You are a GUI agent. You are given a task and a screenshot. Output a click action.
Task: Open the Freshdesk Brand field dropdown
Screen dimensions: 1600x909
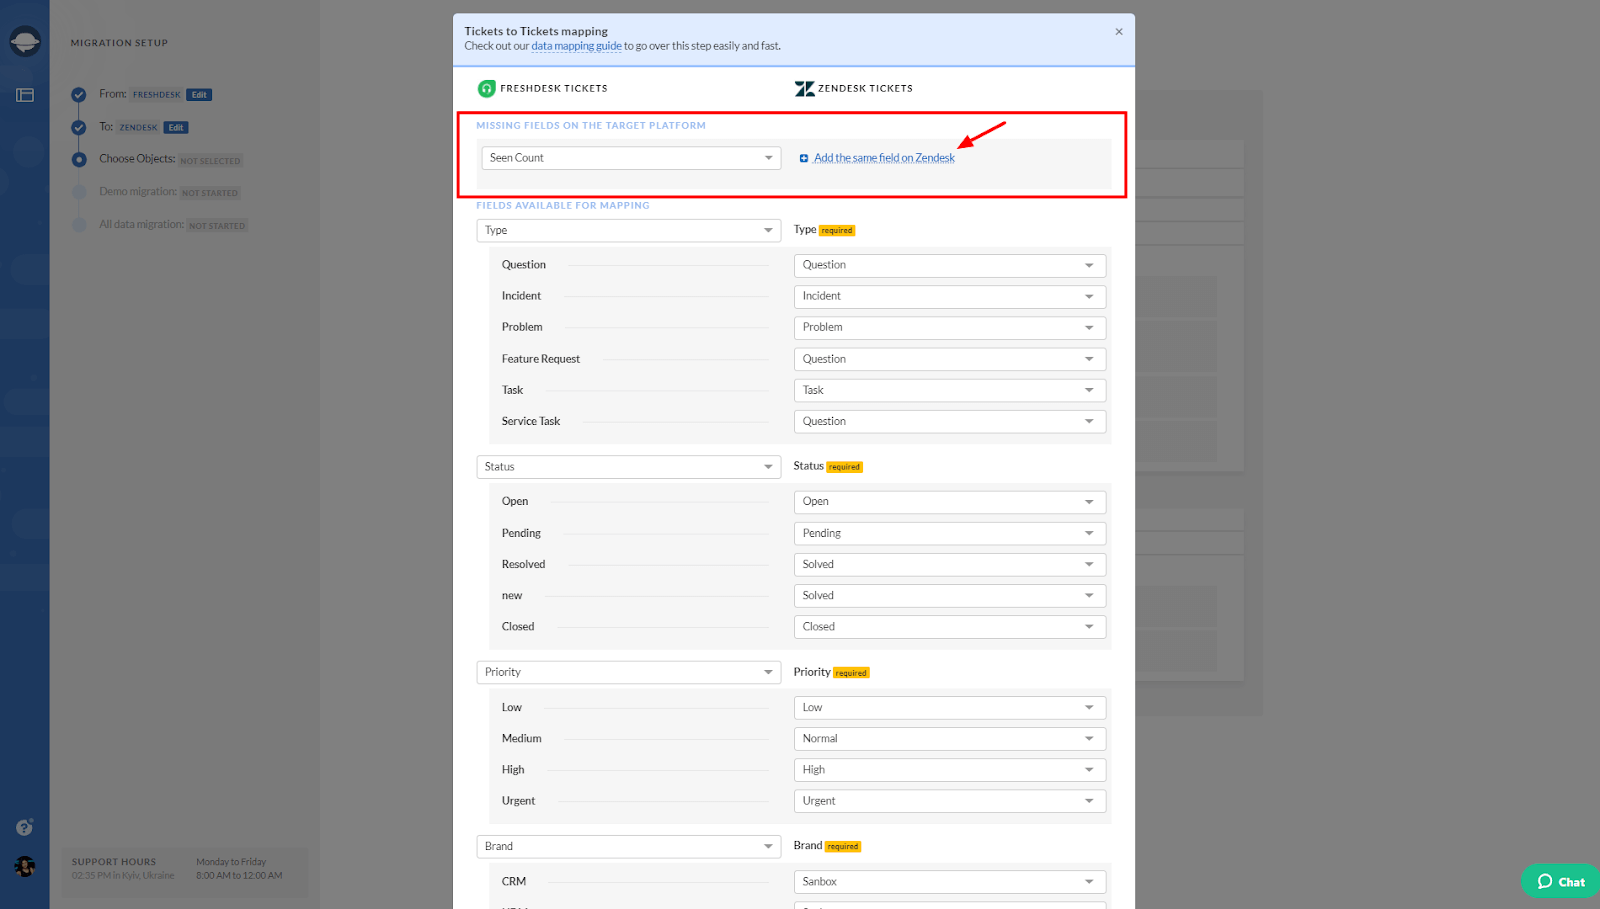tap(629, 846)
